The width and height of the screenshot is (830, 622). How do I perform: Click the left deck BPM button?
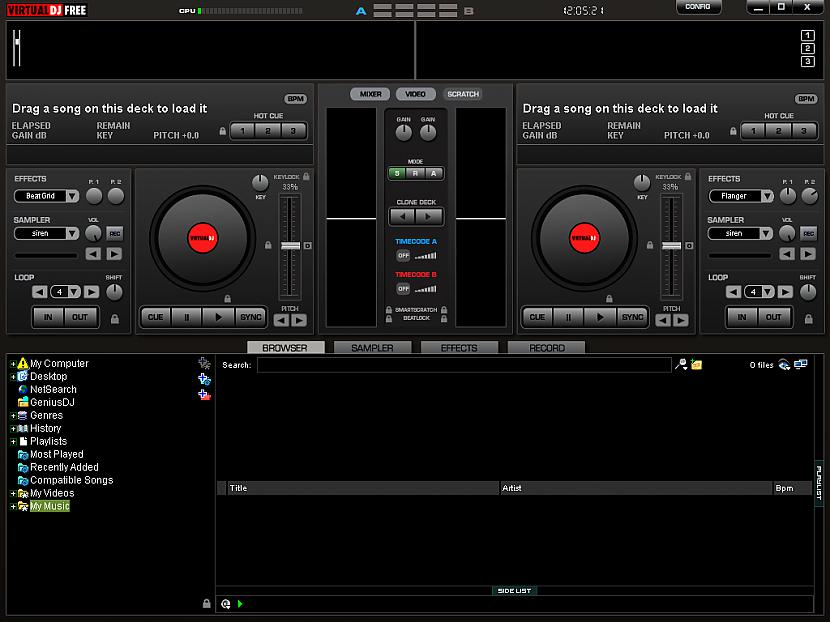pos(295,99)
